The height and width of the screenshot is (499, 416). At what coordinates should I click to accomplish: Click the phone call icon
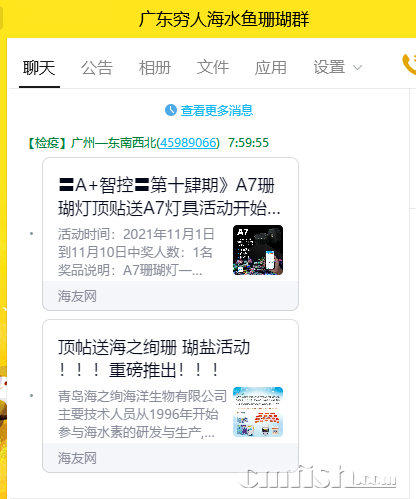(x=409, y=64)
